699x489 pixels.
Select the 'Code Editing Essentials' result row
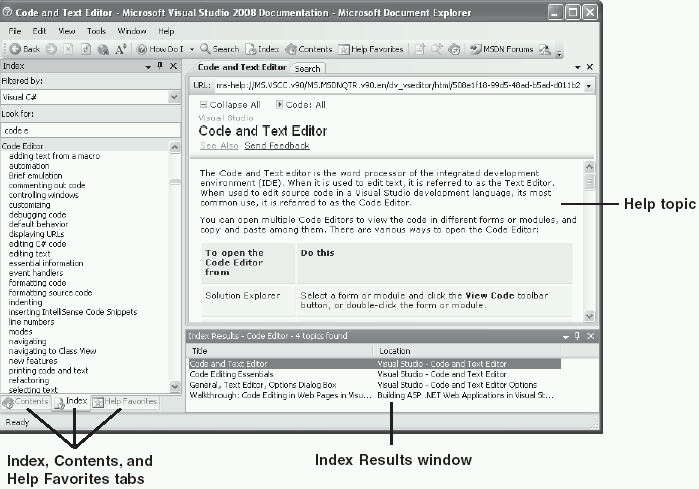pos(374,374)
